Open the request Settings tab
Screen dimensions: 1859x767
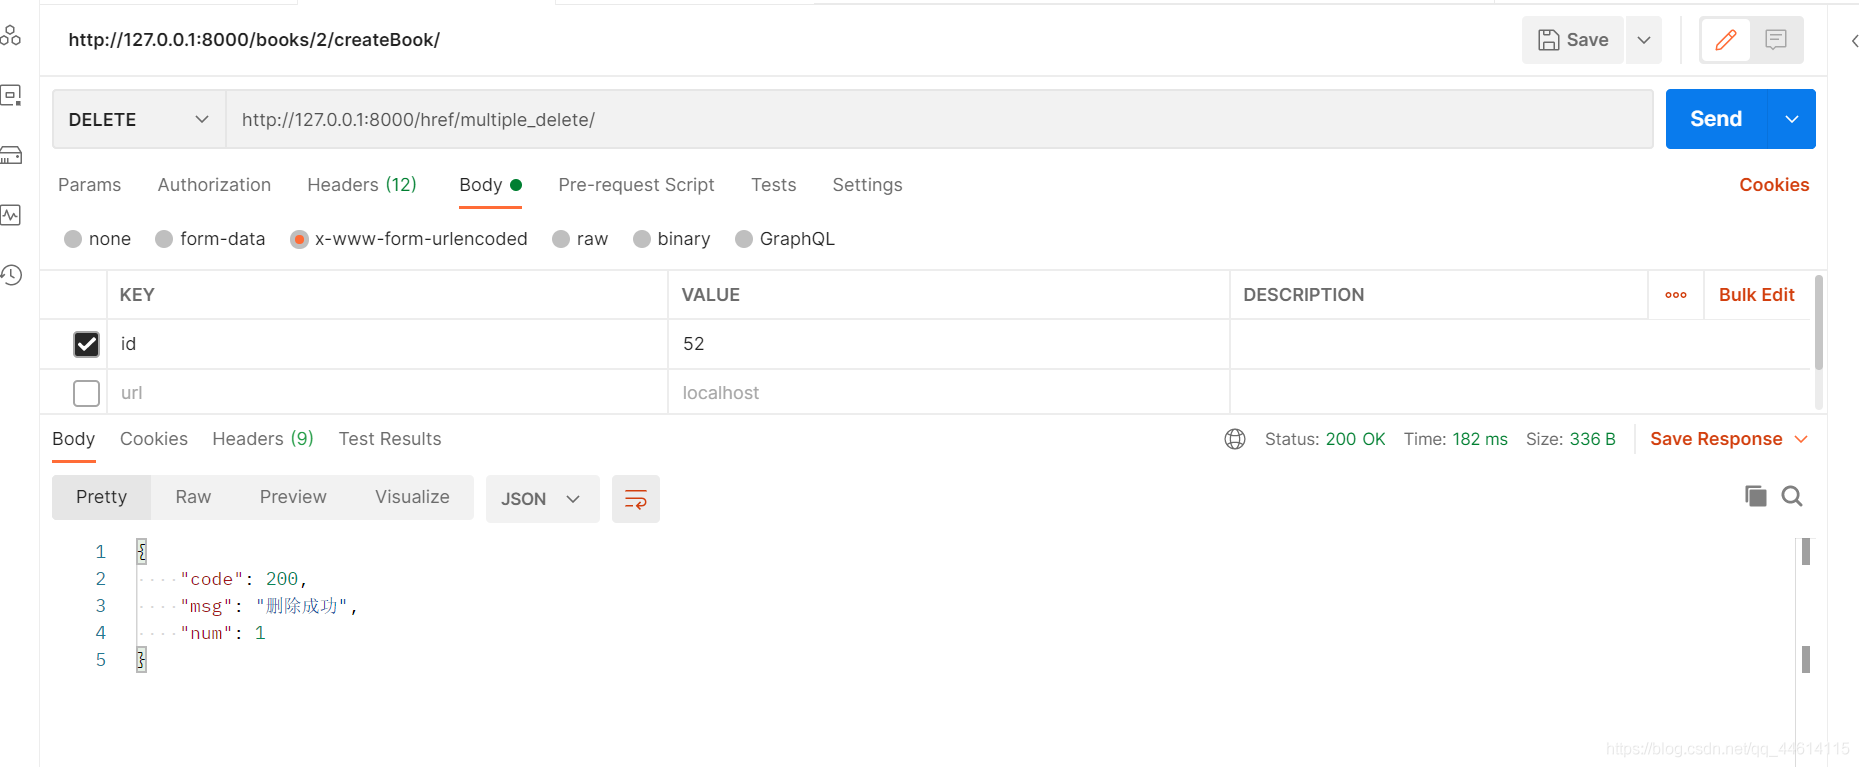(x=867, y=185)
